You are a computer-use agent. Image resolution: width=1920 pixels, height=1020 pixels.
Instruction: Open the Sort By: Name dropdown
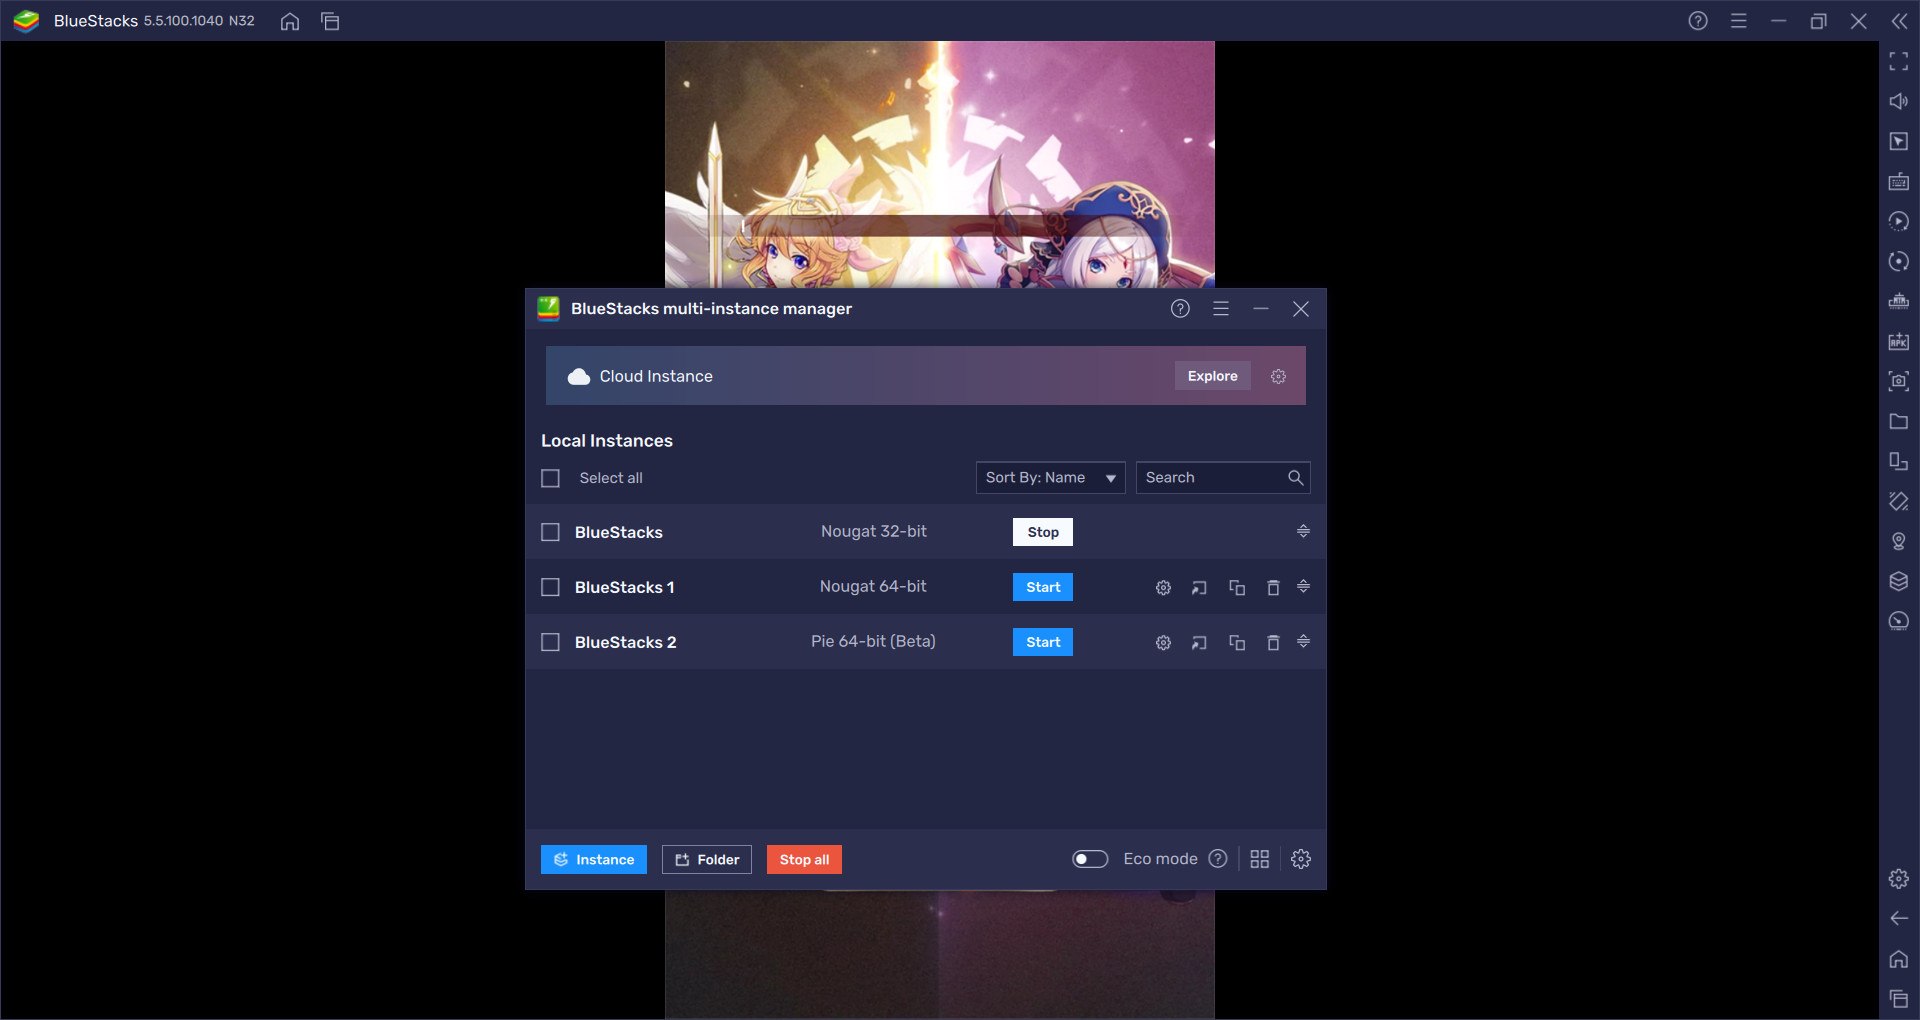[1050, 478]
